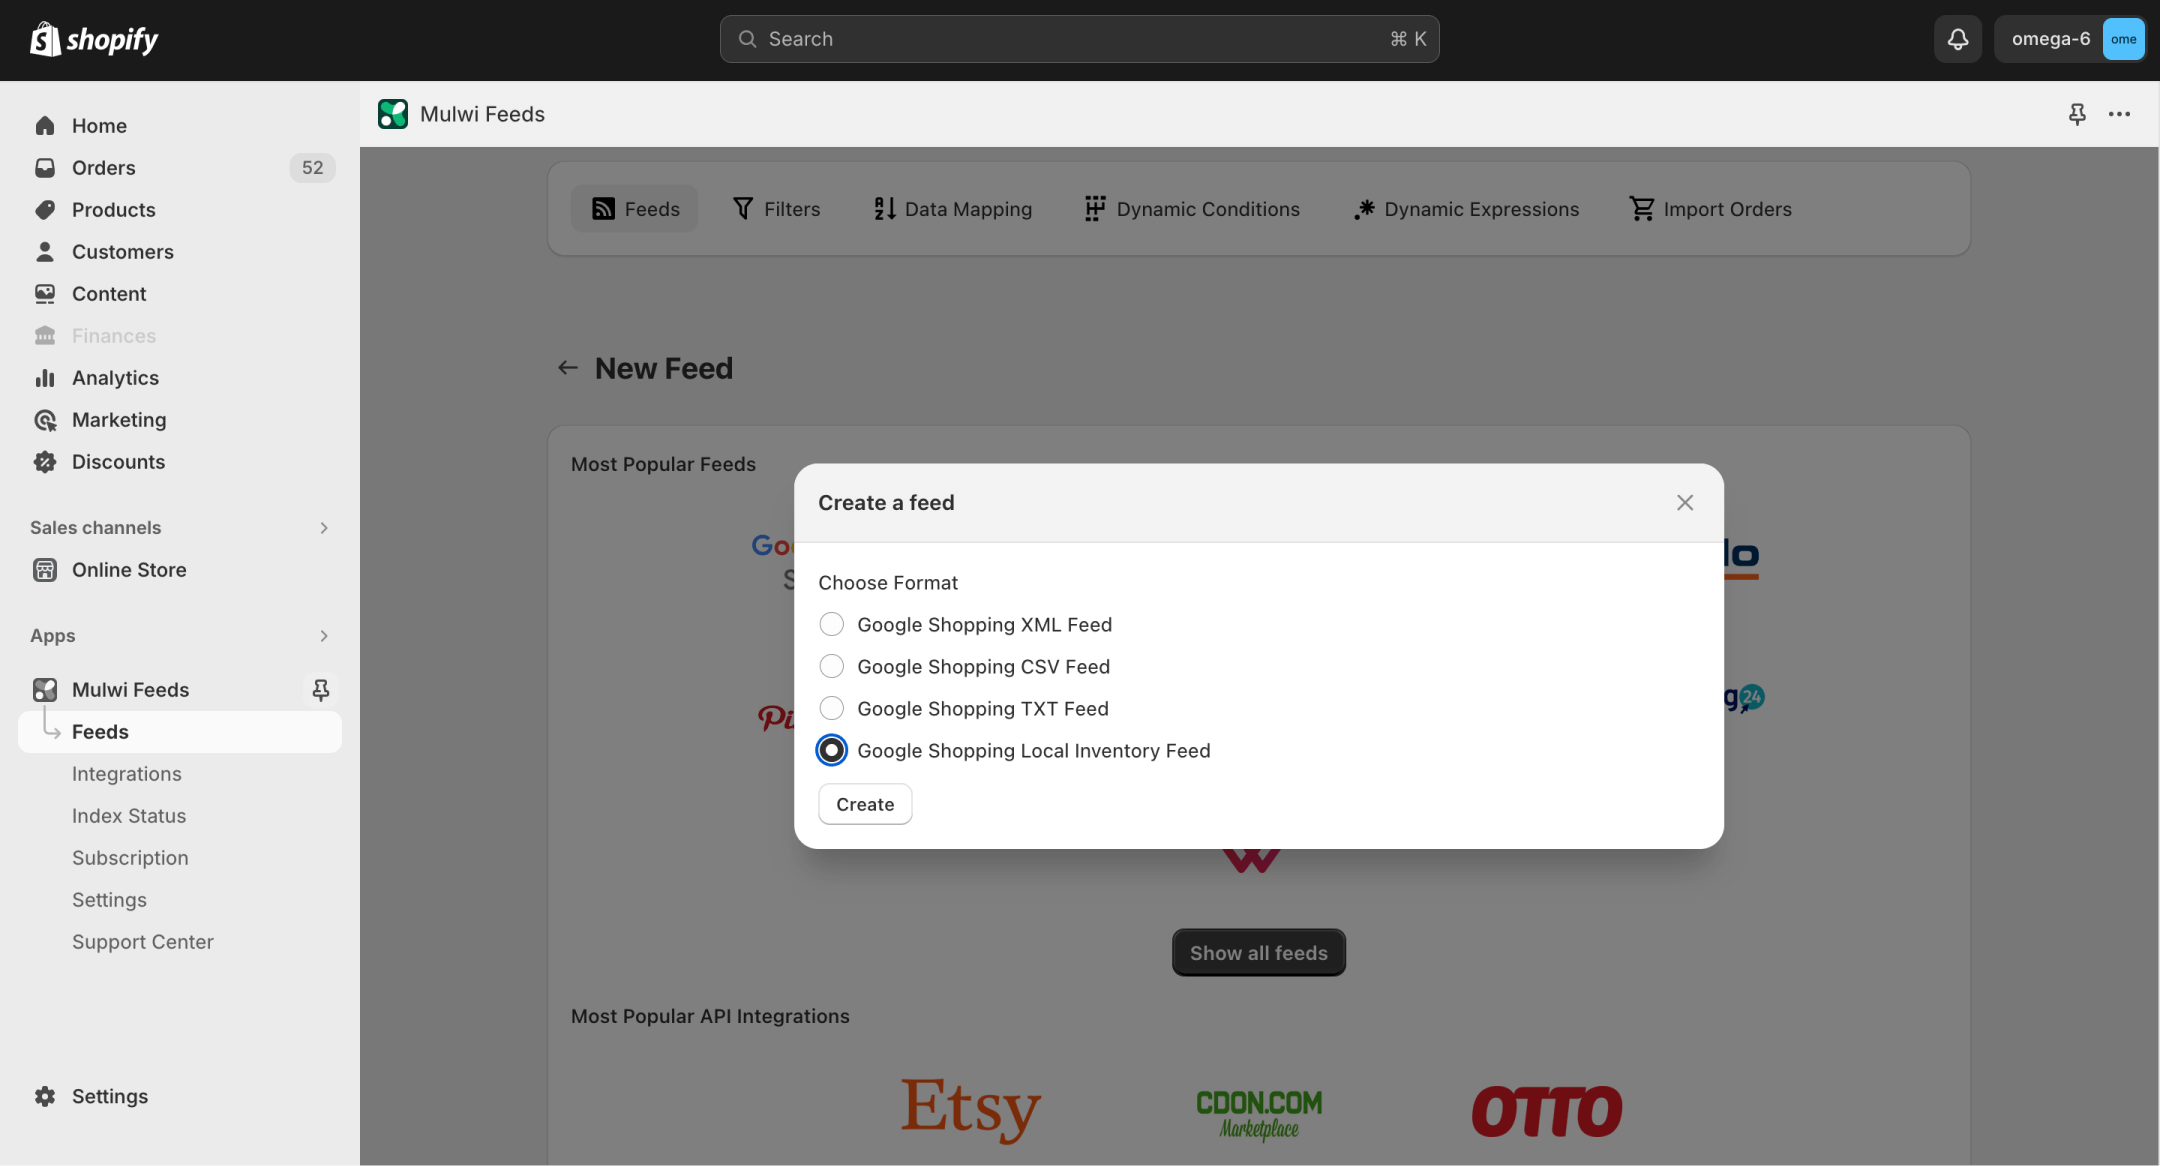Click Show all feeds button
The height and width of the screenshot is (1166, 2160).
coord(1259,953)
